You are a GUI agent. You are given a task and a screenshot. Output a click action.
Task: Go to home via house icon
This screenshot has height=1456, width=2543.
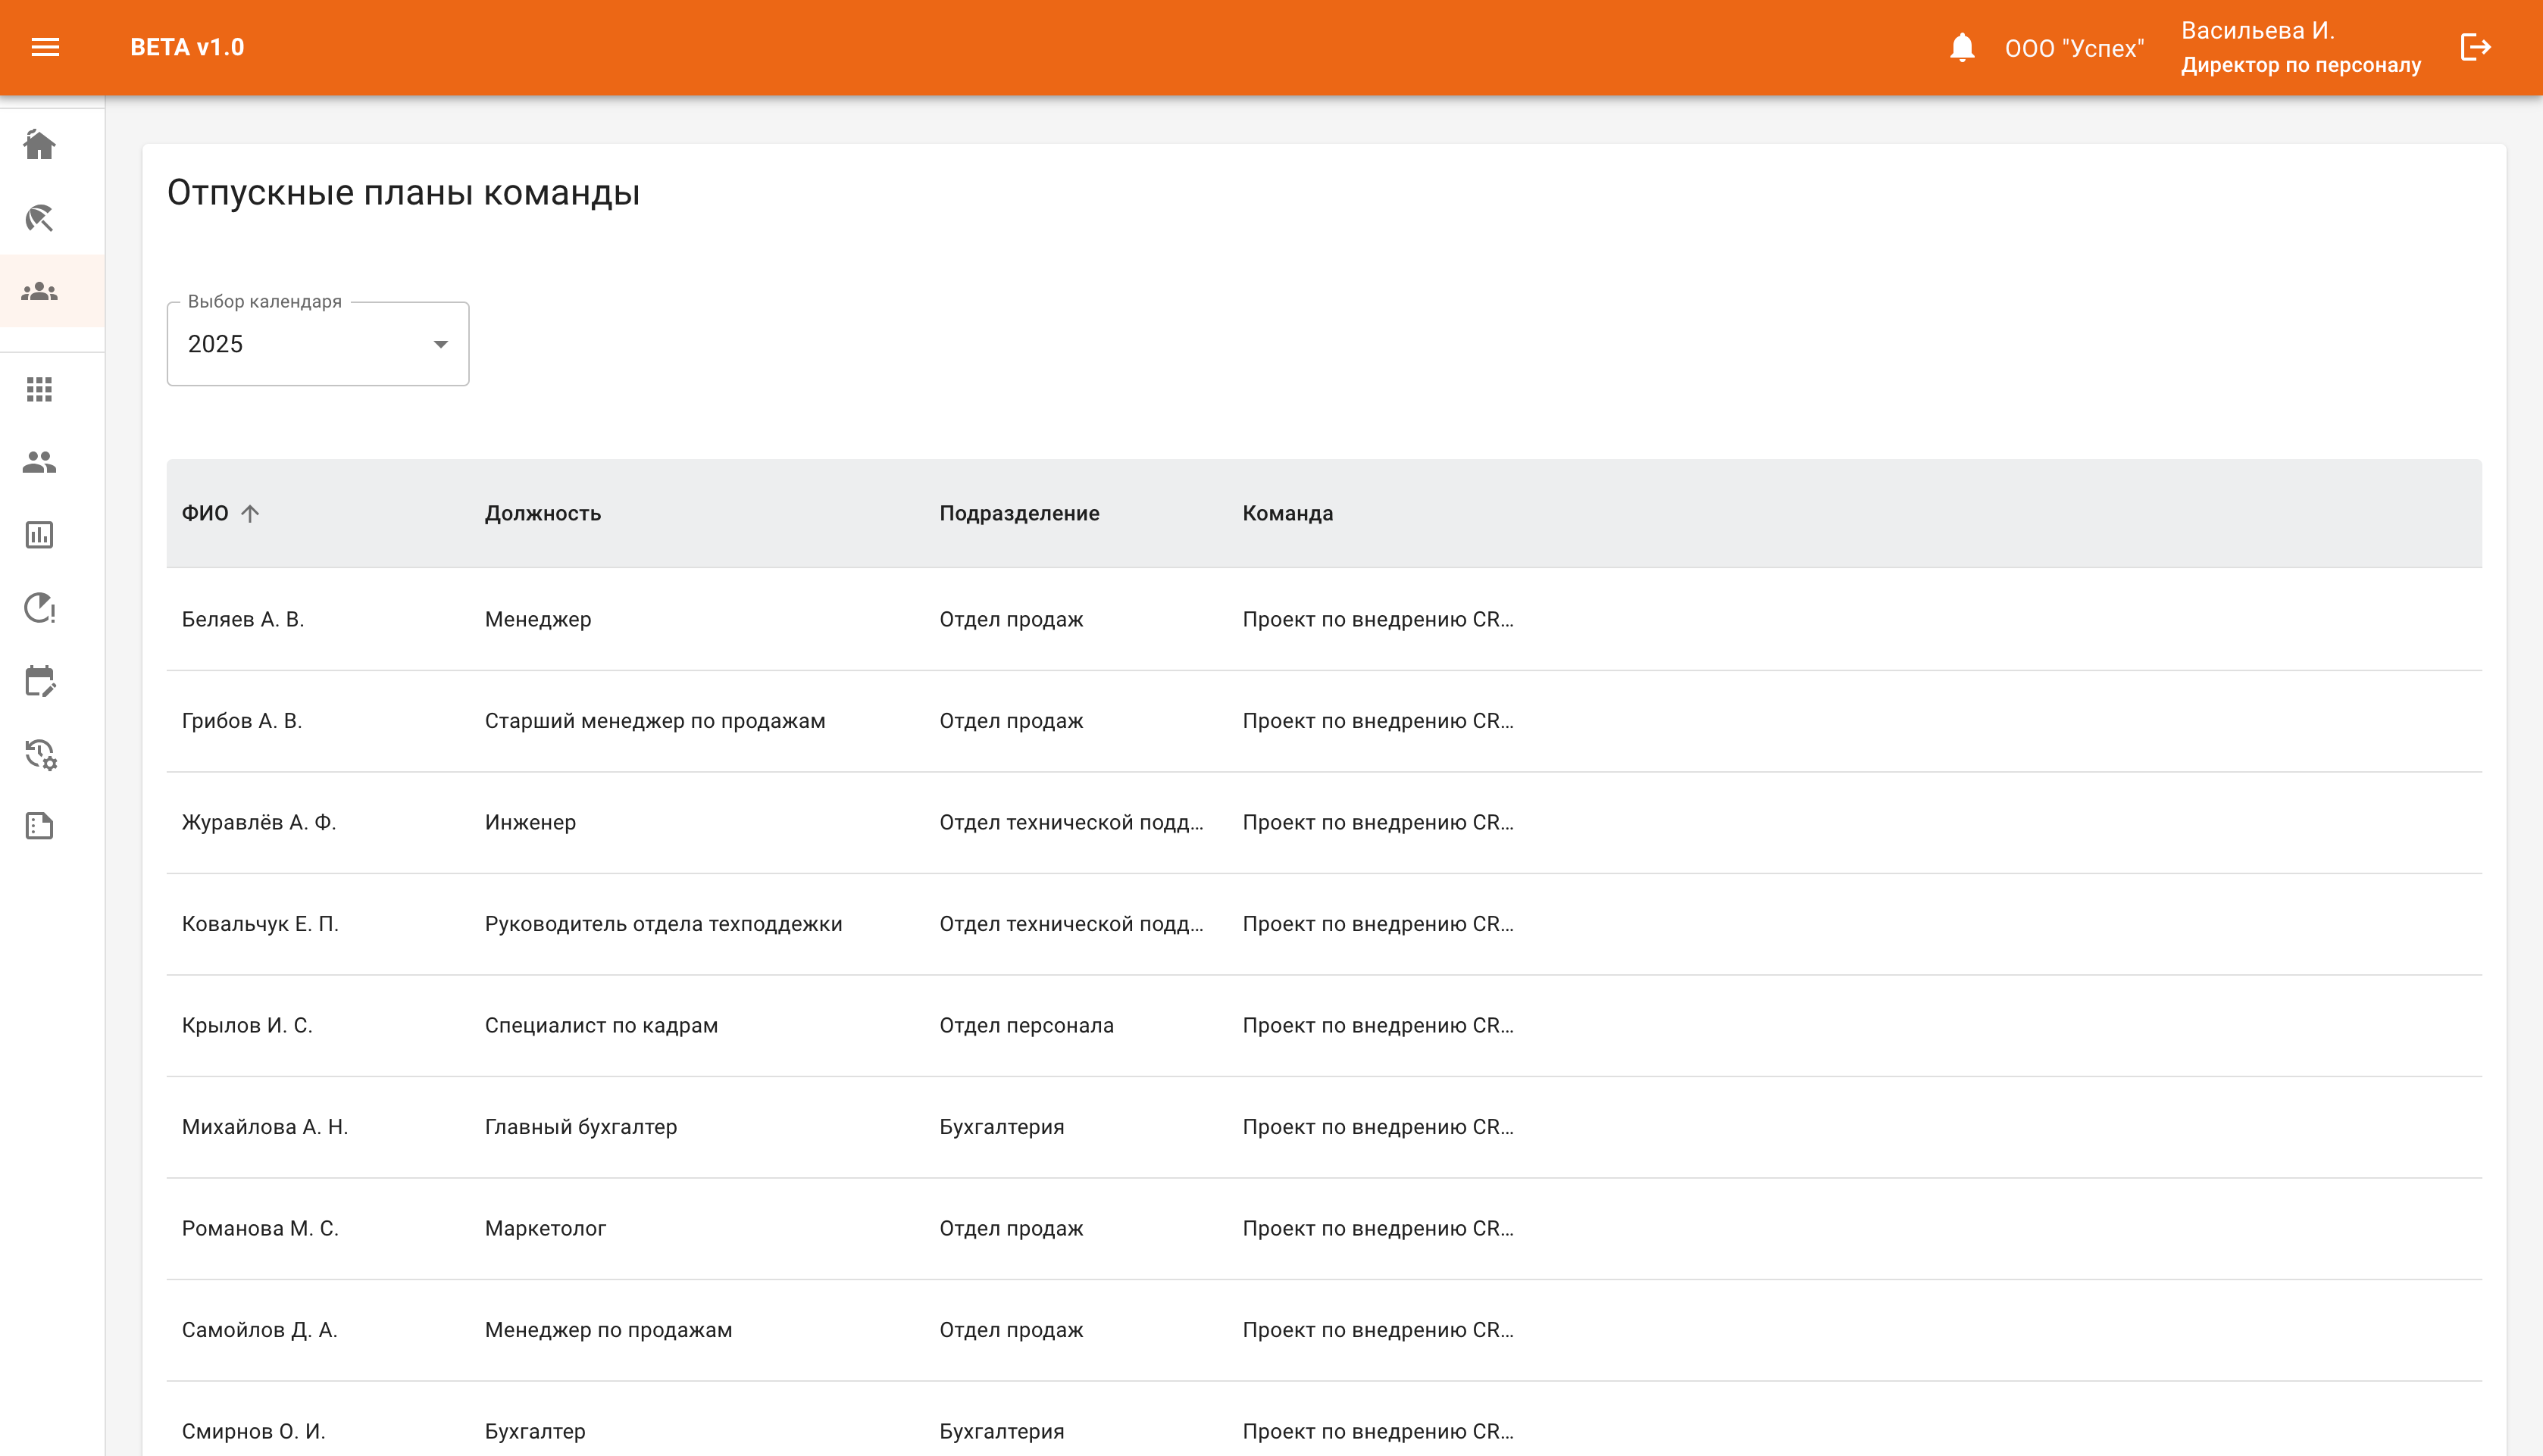(40, 145)
